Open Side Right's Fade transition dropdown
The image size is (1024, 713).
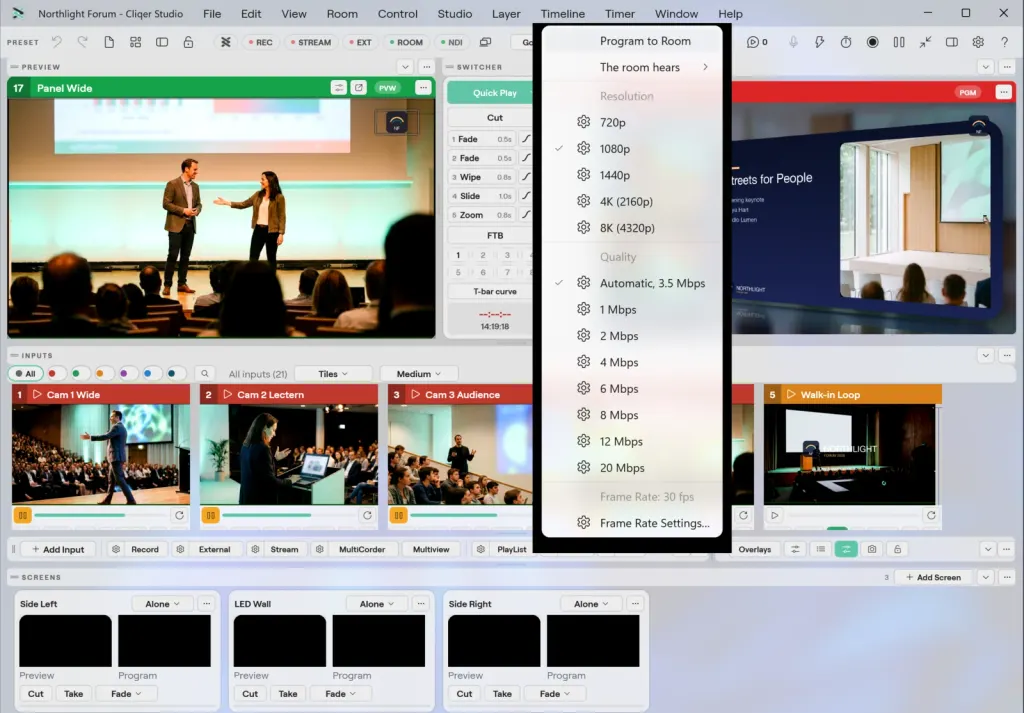point(555,693)
